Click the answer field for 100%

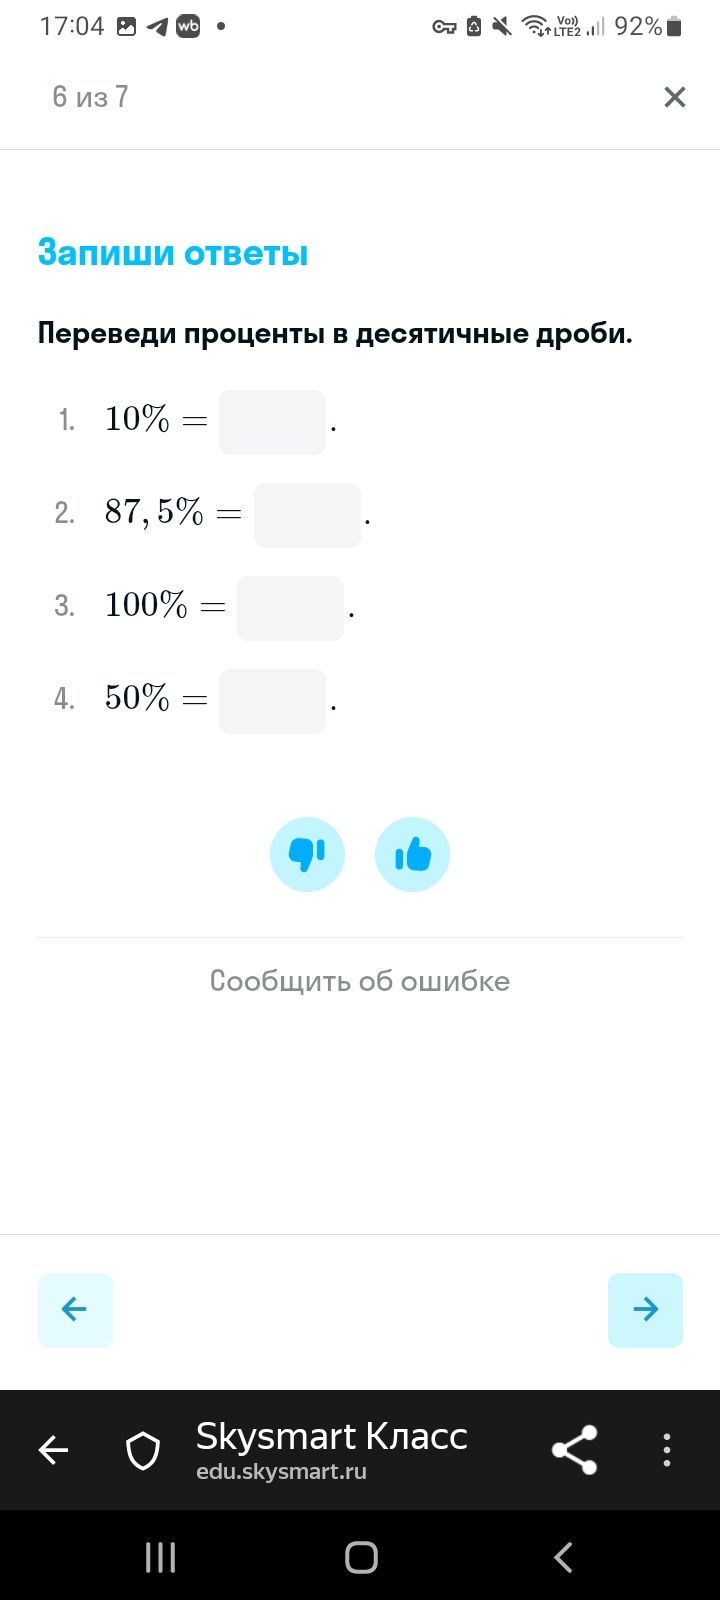pyautogui.click(x=290, y=608)
